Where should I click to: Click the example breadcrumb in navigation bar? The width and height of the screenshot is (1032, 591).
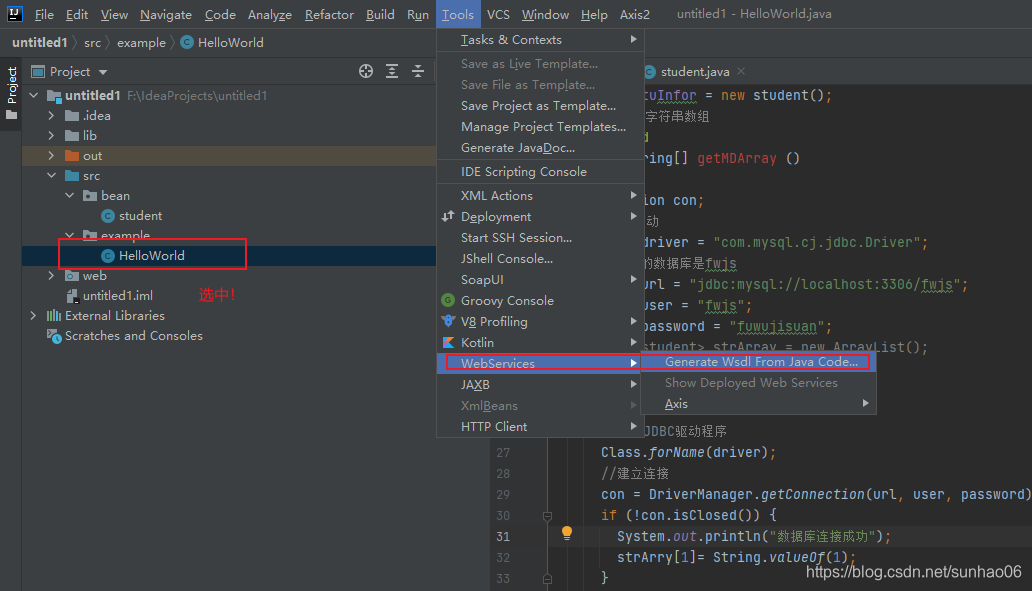coord(142,43)
